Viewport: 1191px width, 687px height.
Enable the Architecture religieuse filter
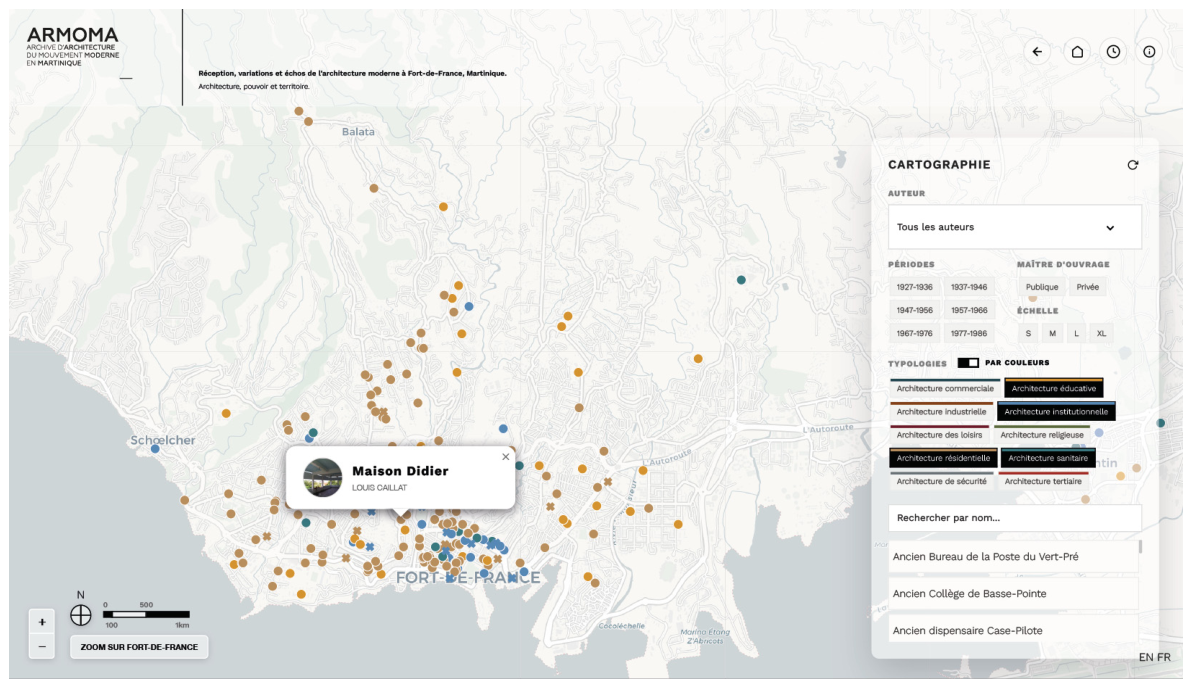coord(1041,435)
